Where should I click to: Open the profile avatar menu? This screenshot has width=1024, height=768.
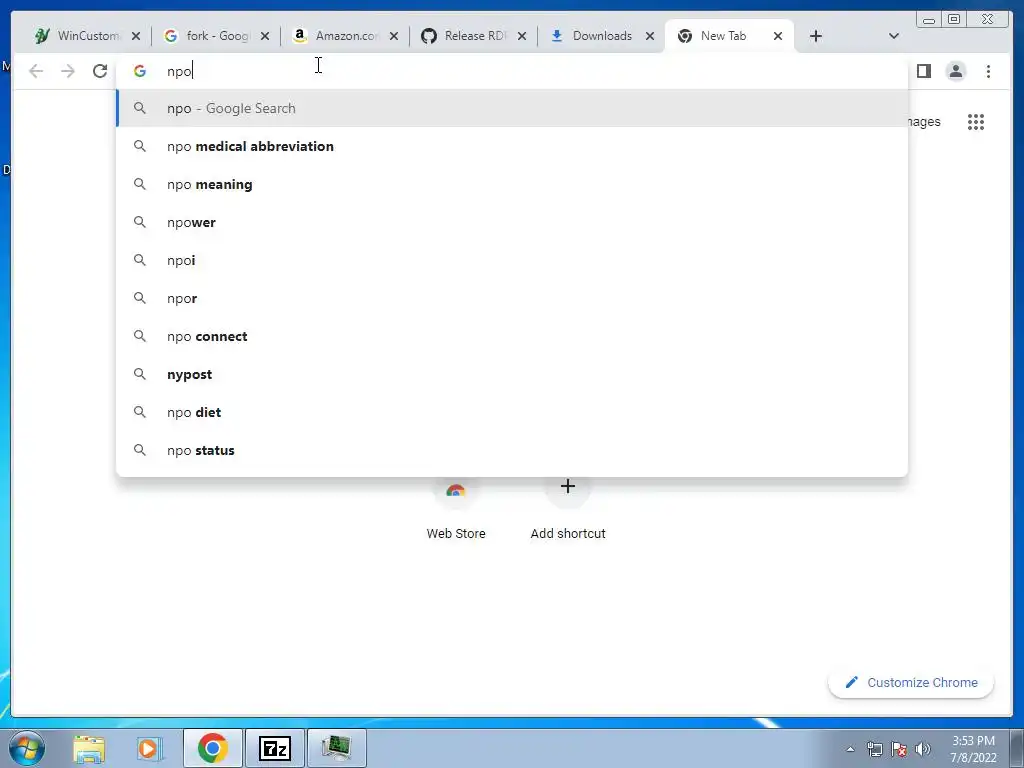point(955,71)
